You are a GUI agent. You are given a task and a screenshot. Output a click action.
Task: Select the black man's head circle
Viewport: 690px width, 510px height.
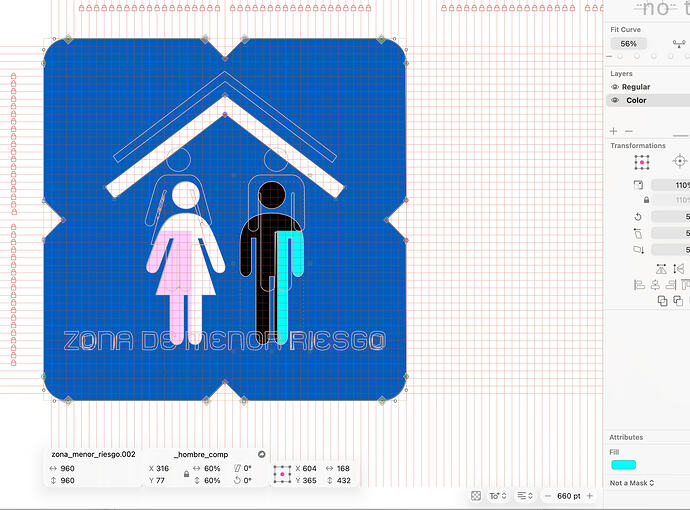[272, 195]
